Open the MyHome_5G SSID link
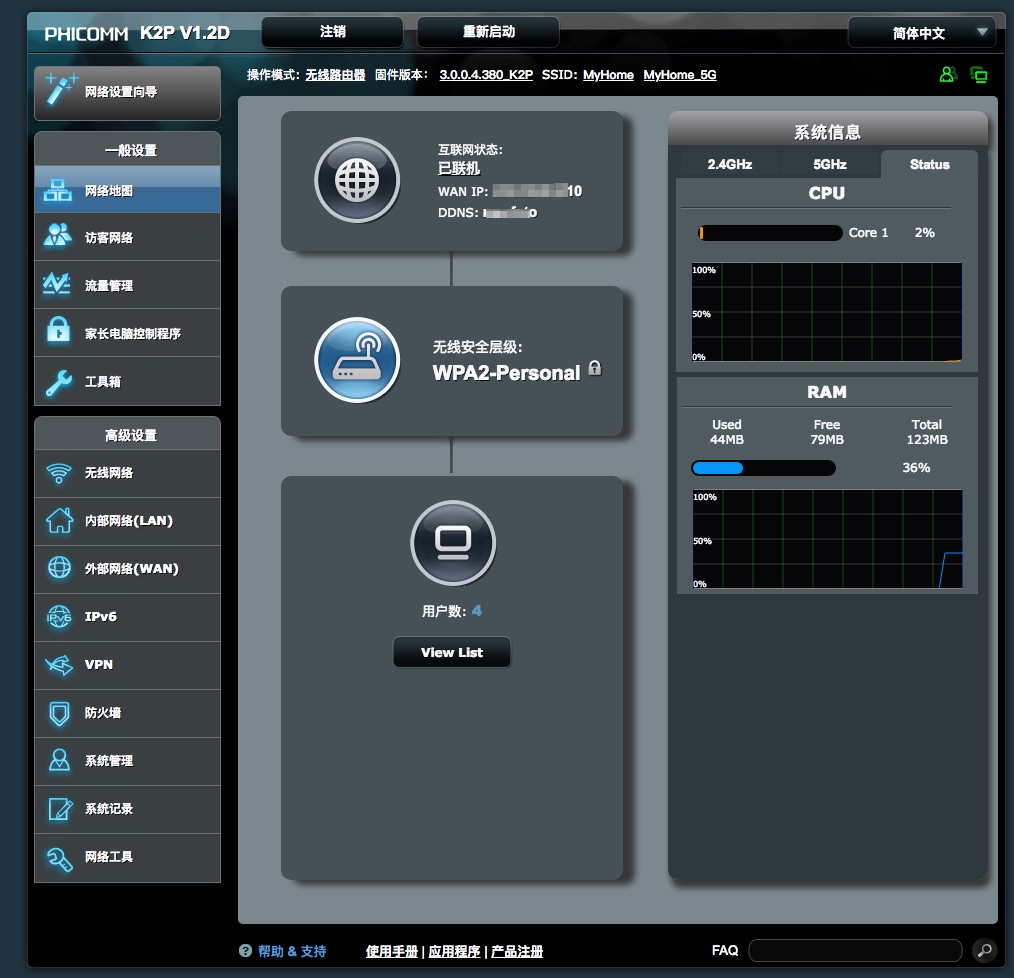Viewport: 1014px width, 978px height. tap(679, 75)
